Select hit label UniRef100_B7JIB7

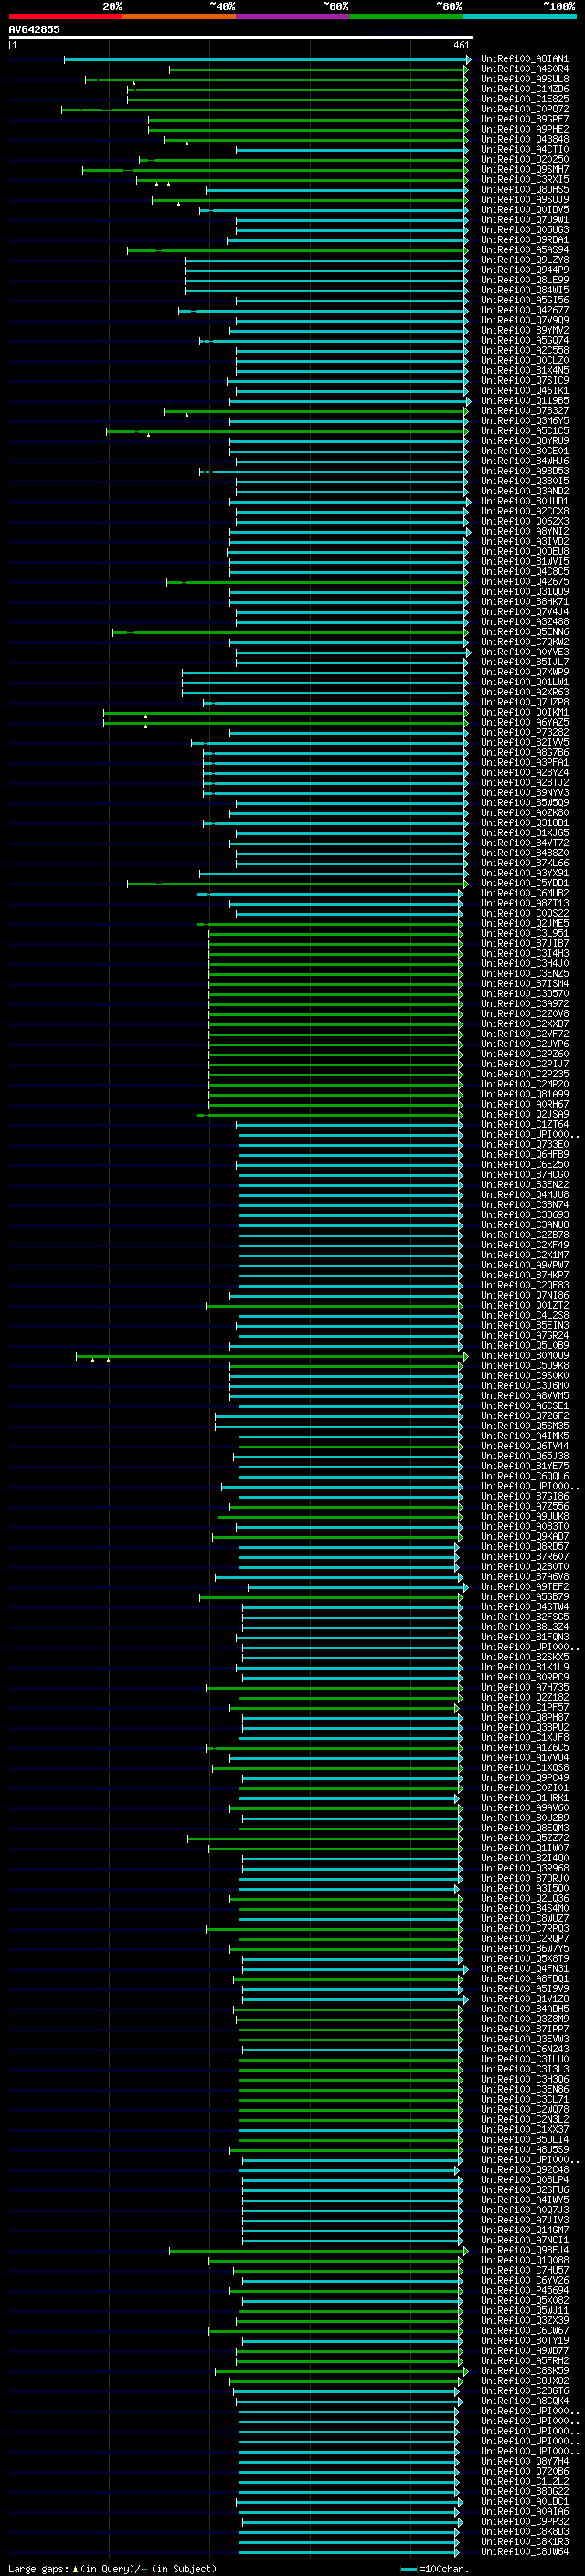click(524, 943)
